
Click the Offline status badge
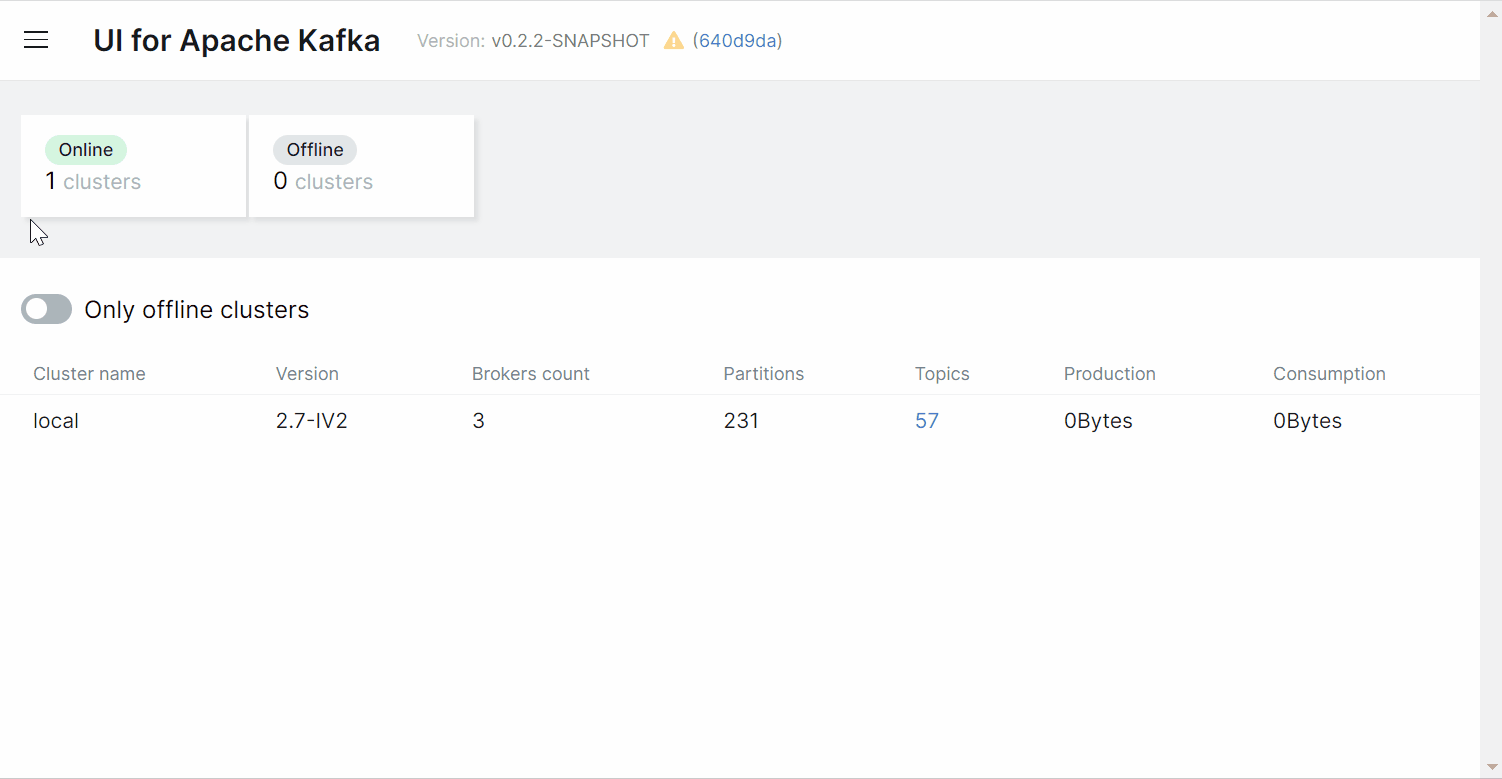click(314, 149)
